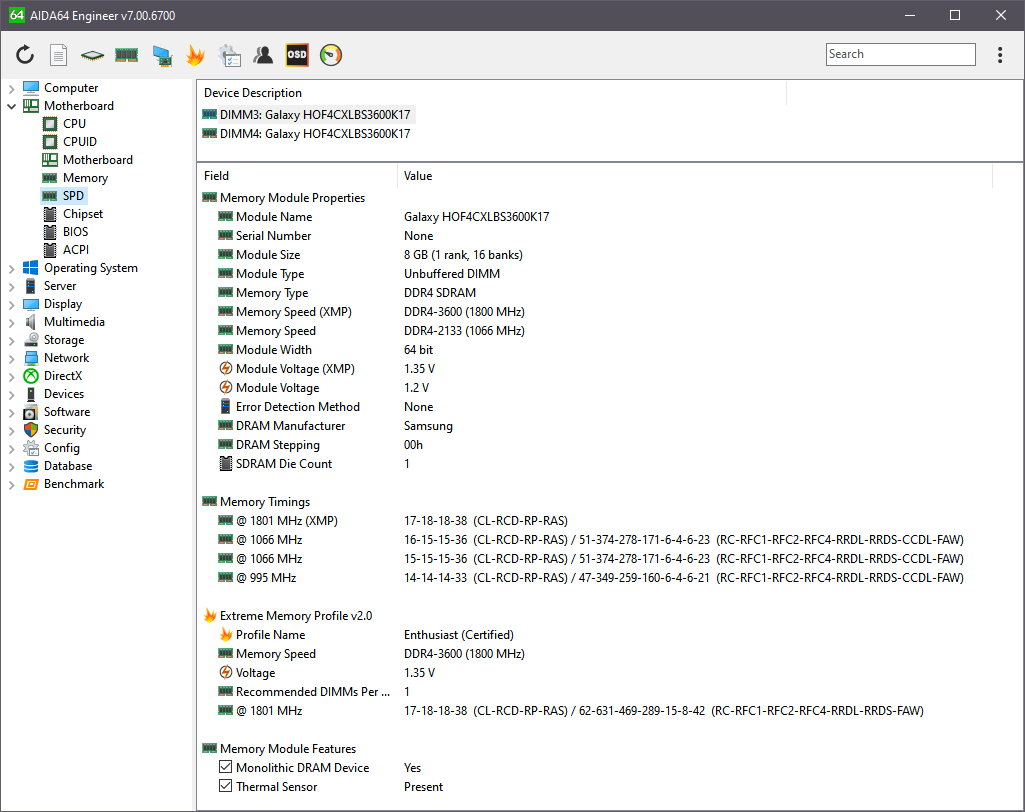This screenshot has width=1025, height=812.
Task: Open the Memory tree item
Action: coord(85,178)
